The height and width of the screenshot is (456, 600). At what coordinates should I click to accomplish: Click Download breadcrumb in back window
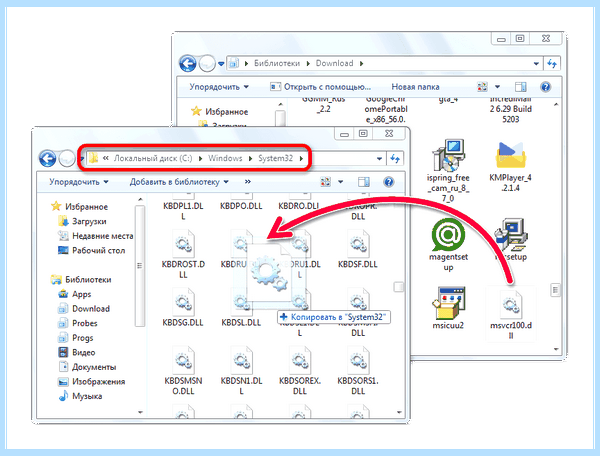334,64
